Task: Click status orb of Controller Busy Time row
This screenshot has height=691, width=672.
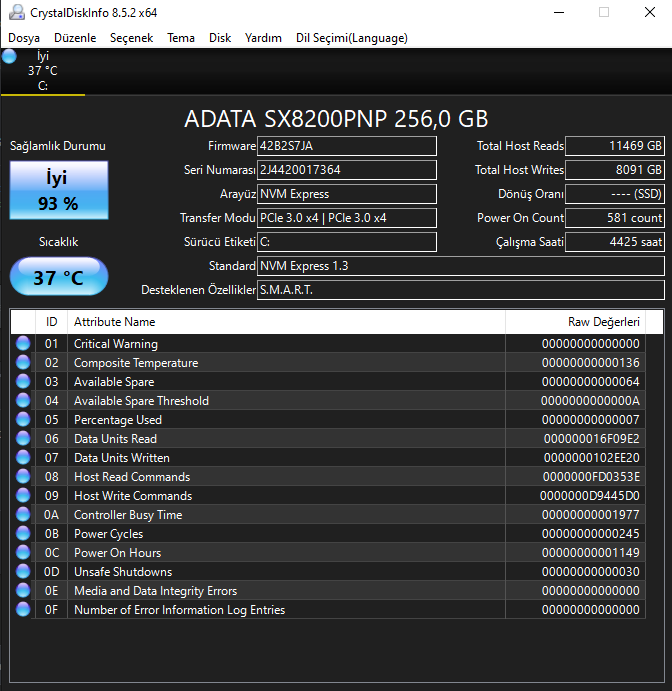Action: click(x=23, y=514)
